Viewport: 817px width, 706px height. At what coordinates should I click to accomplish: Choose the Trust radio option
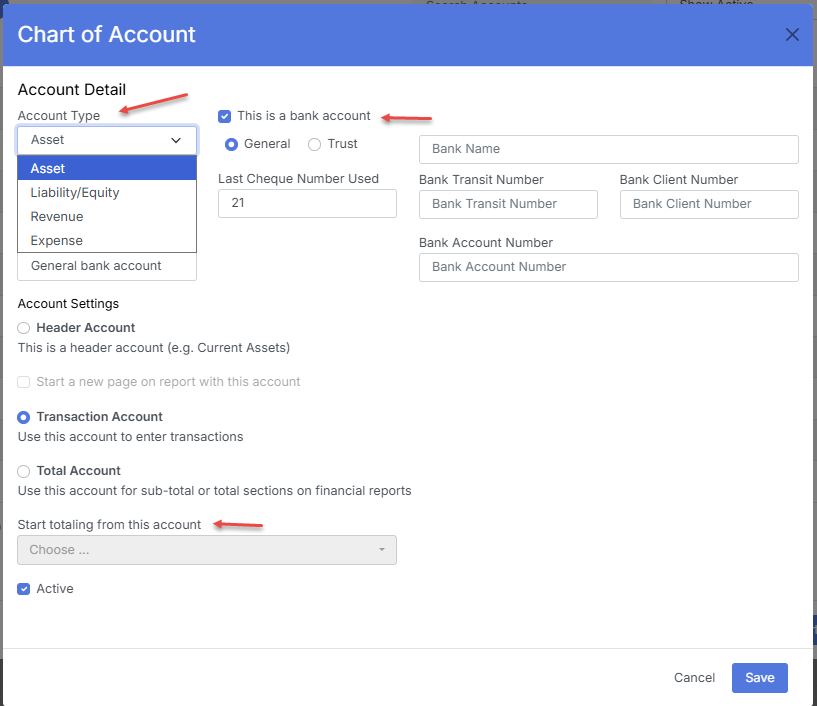point(315,144)
